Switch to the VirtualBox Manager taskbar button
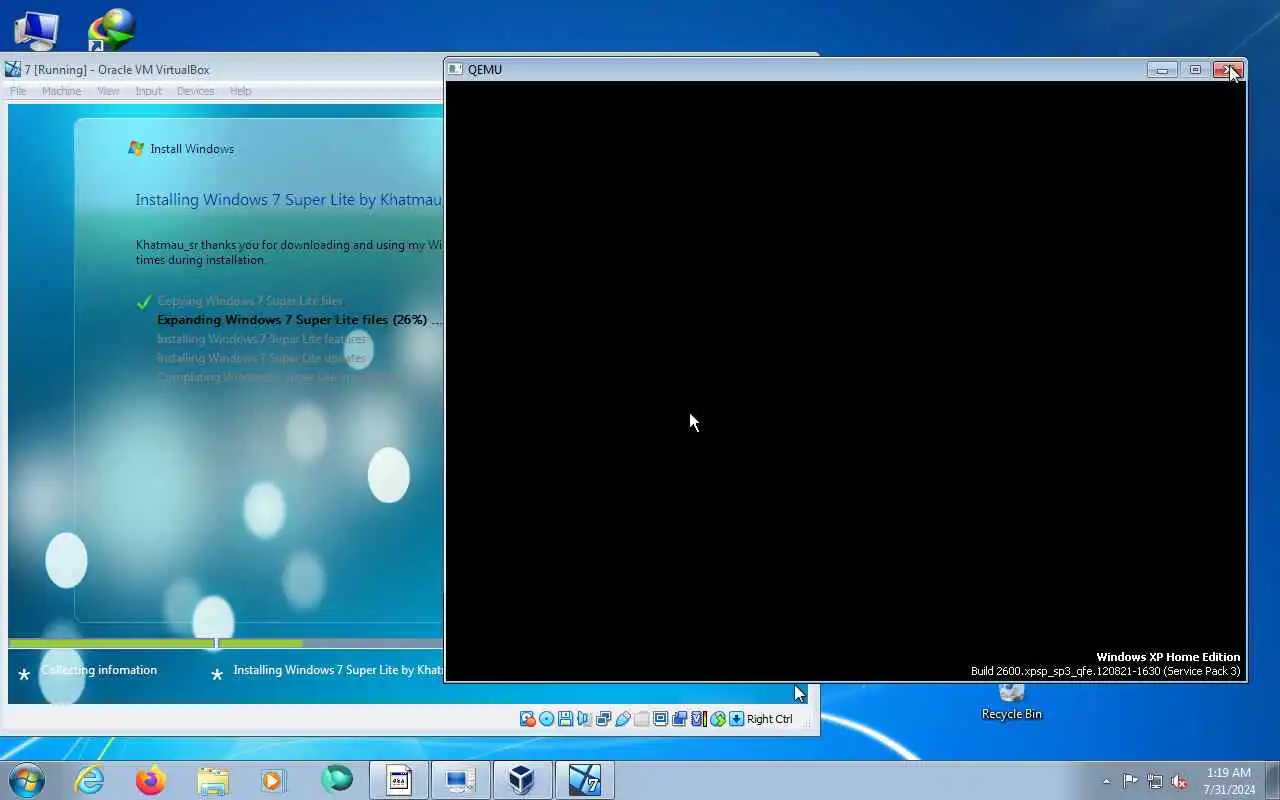 click(x=522, y=780)
